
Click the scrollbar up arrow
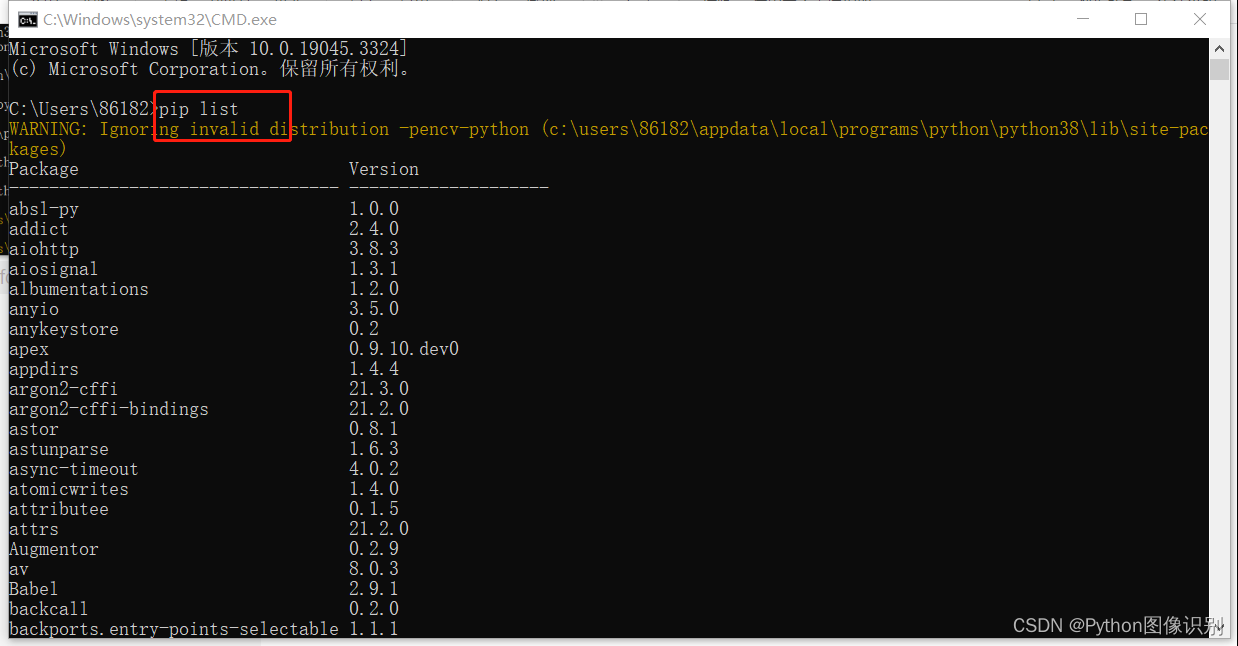(1220, 47)
